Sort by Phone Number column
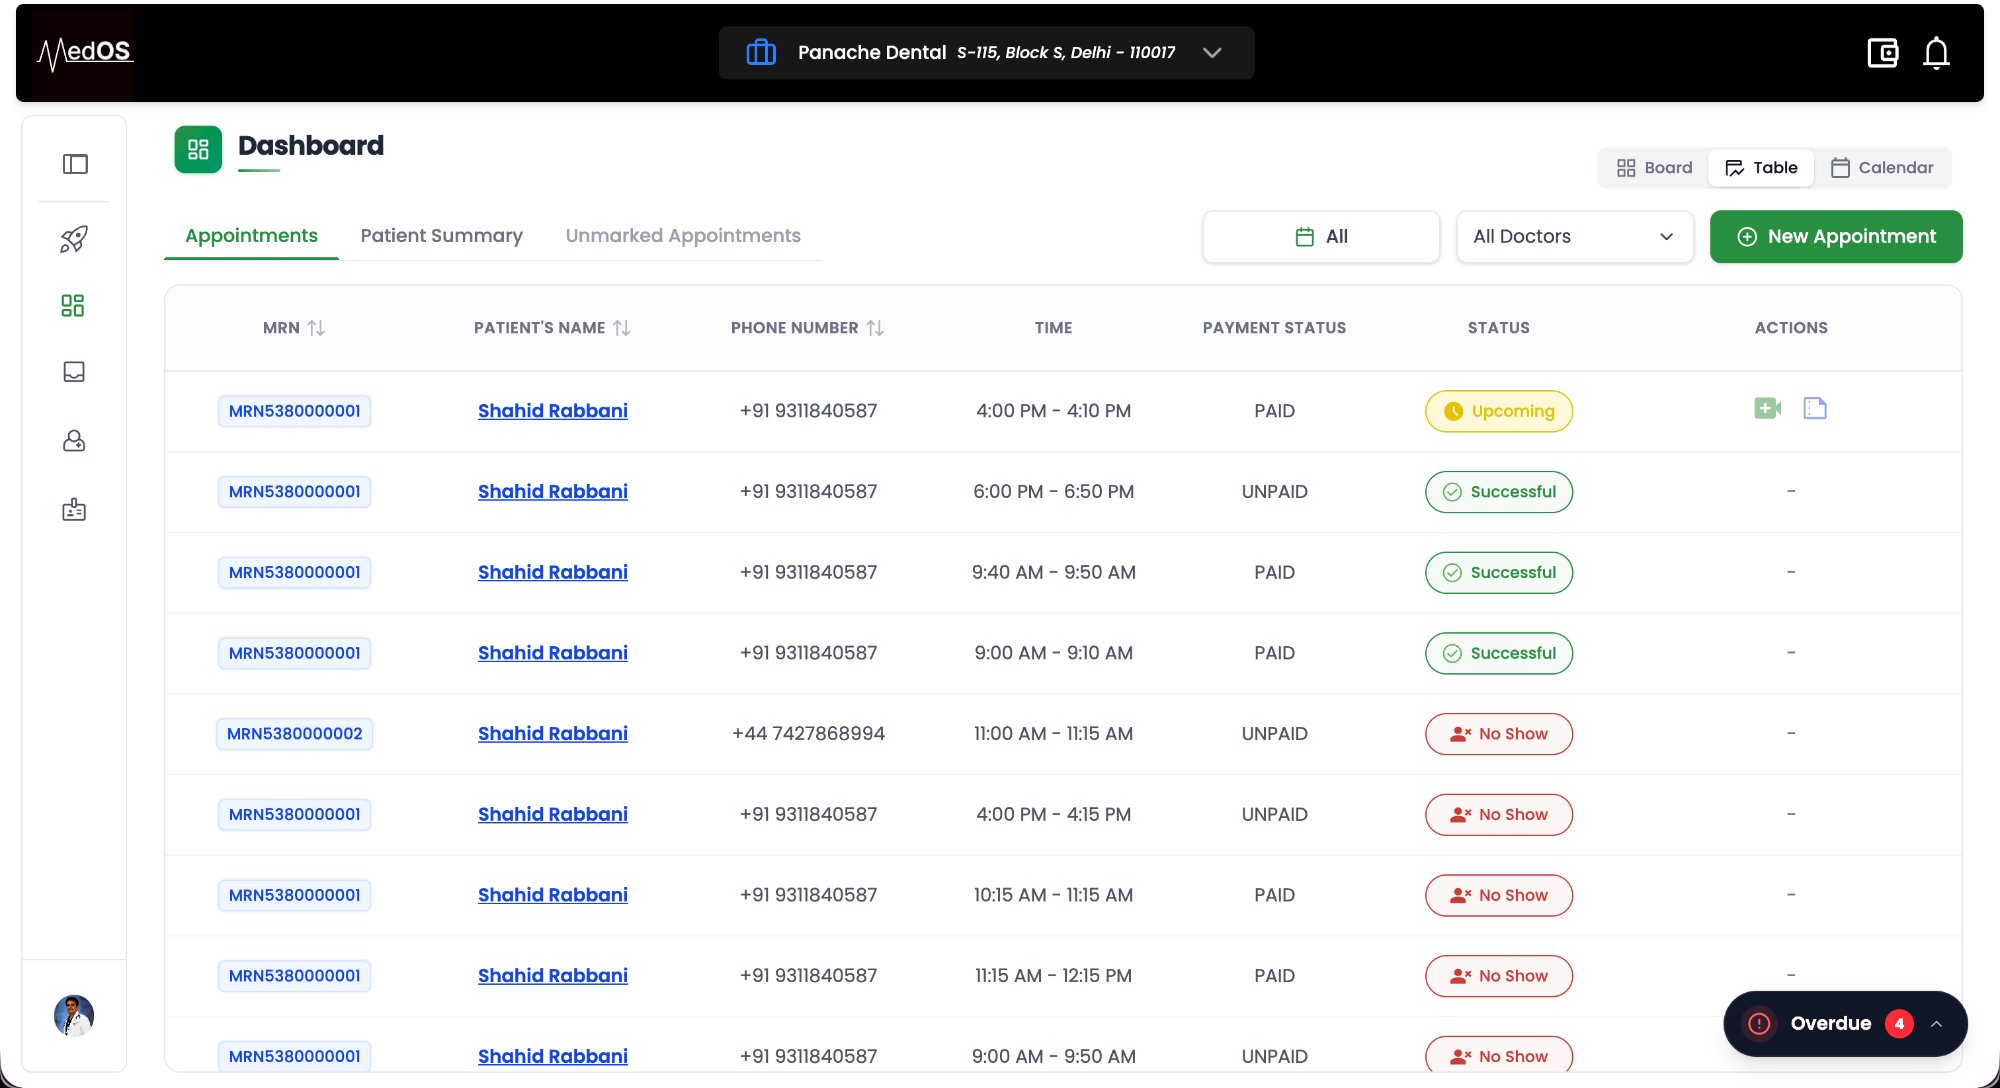 click(x=875, y=328)
